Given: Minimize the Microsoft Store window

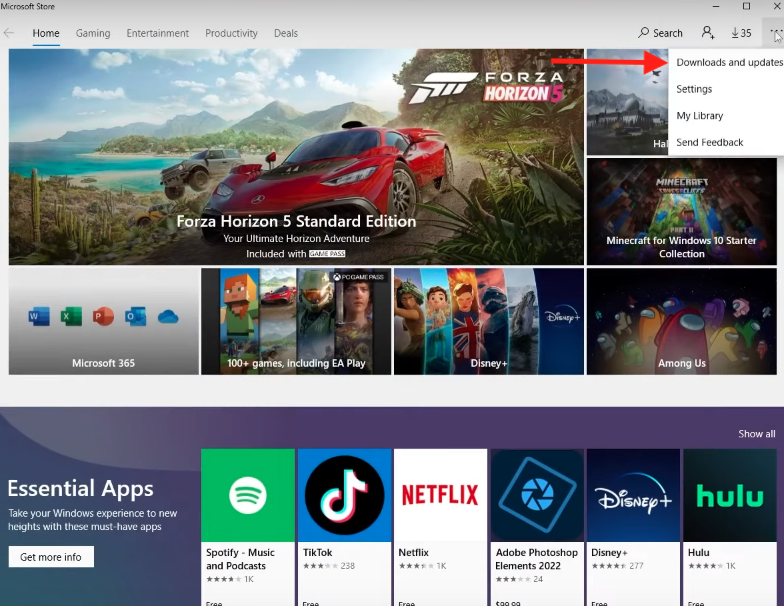Looking at the screenshot, I should point(716,6).
